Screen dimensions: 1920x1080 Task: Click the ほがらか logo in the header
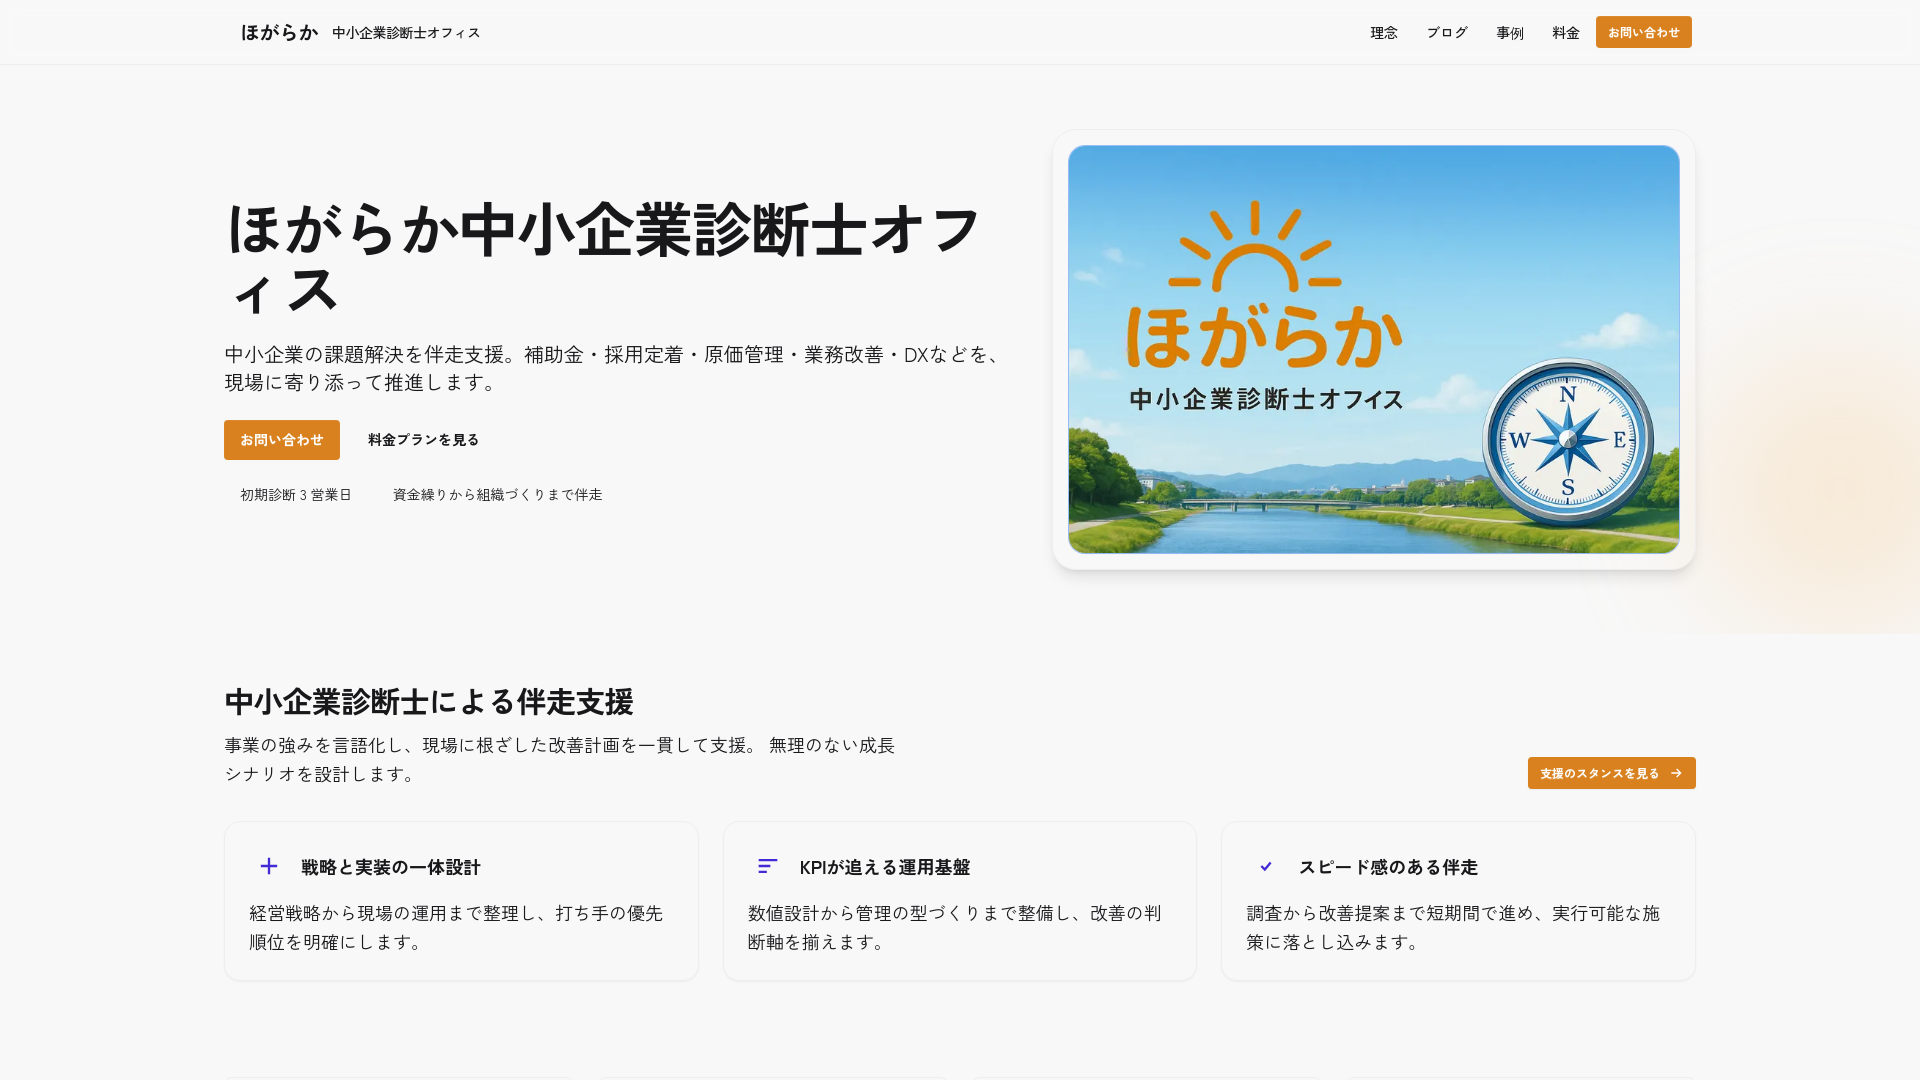[279, 32]
